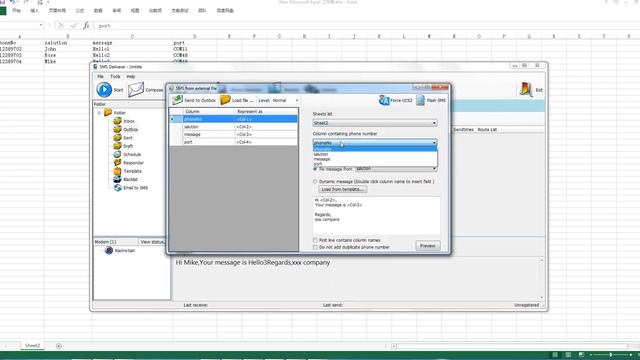Click the Compose envelope icon
Viewport: 640px width, 360px height.
(x=136, y=90)
